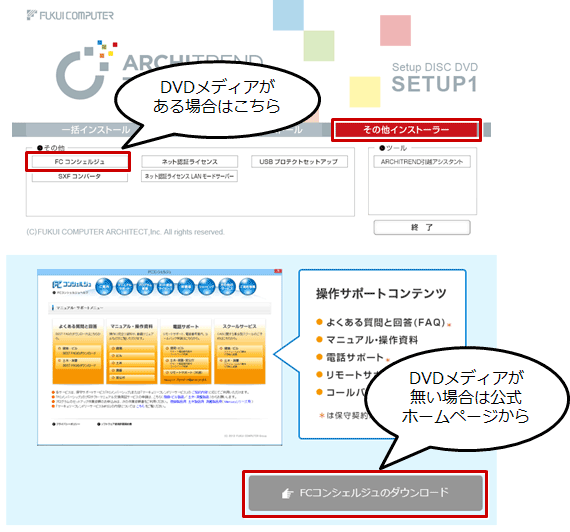570x532 pixels.
Task: Click the SXF コンバータ button
Action: coord(79,176)
